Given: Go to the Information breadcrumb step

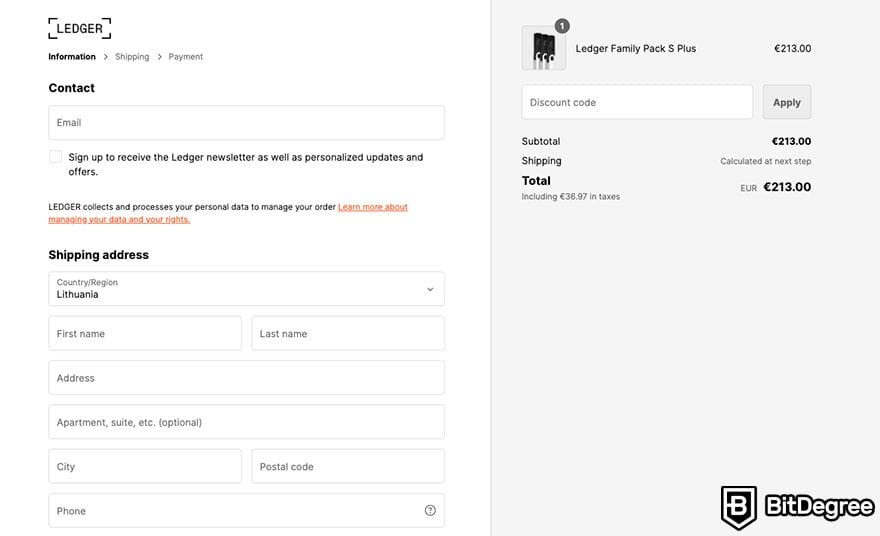Looking at the screenshot, I should (72, 57).
